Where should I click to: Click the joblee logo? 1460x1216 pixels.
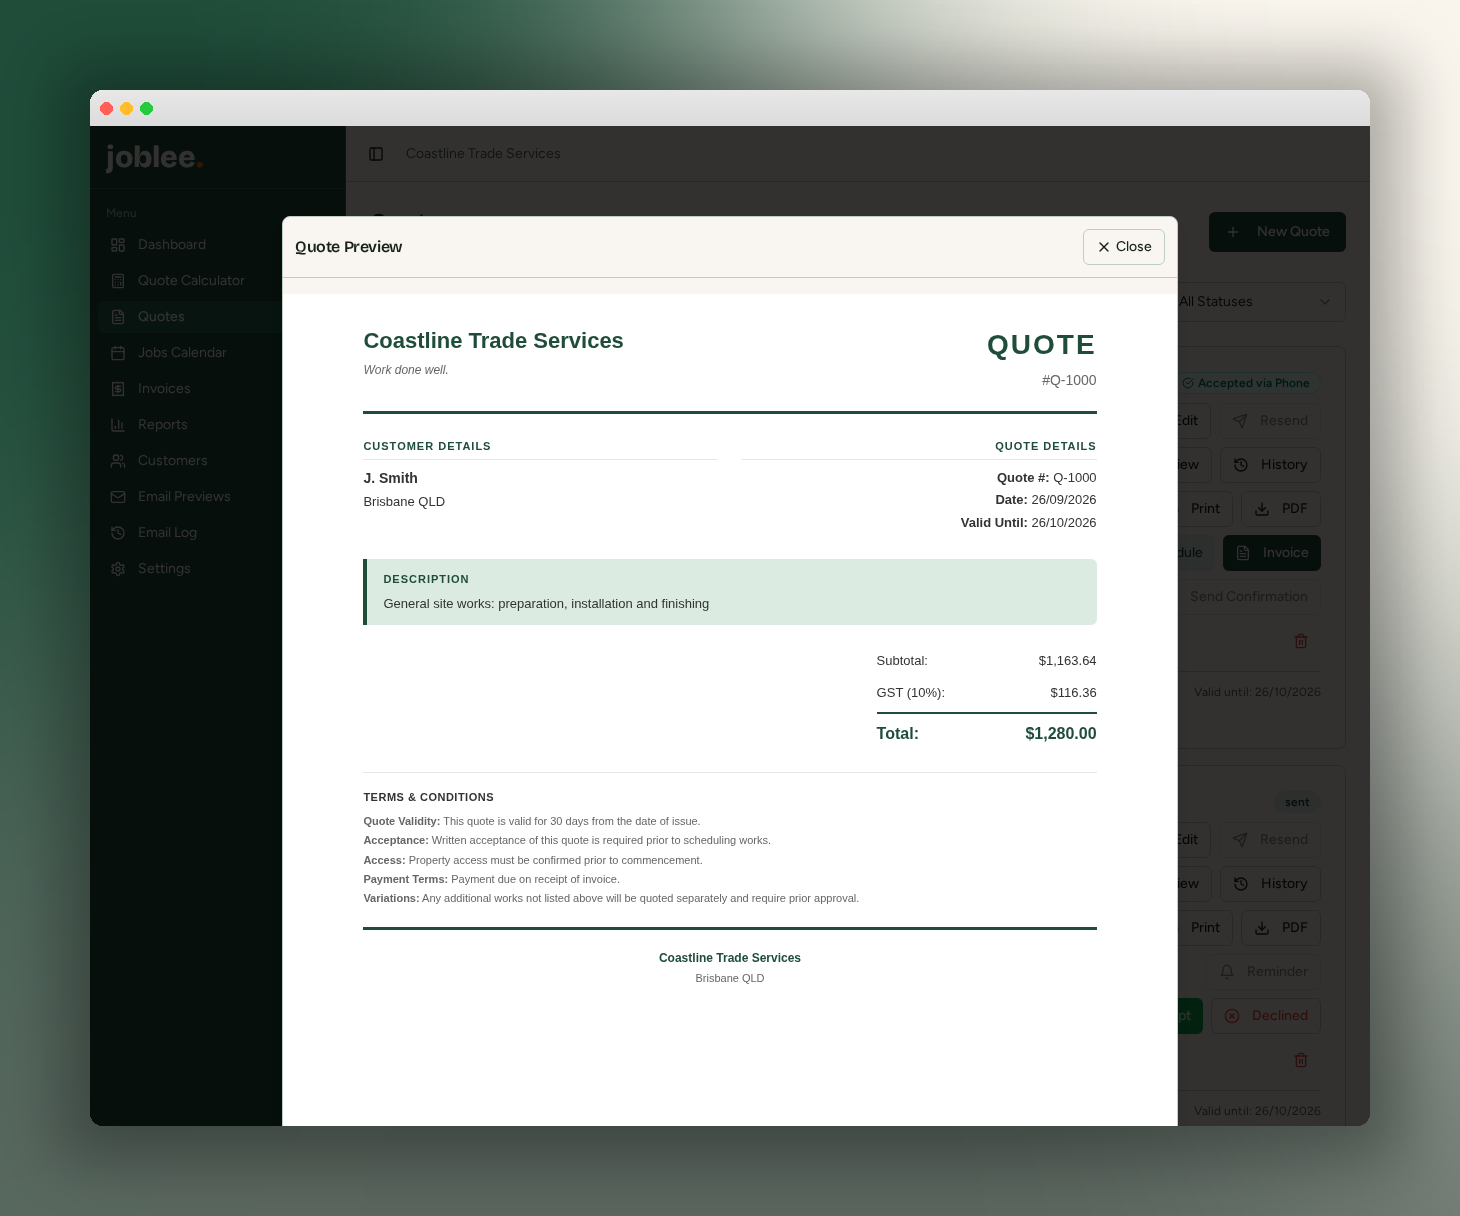click(x=155, y=158)
